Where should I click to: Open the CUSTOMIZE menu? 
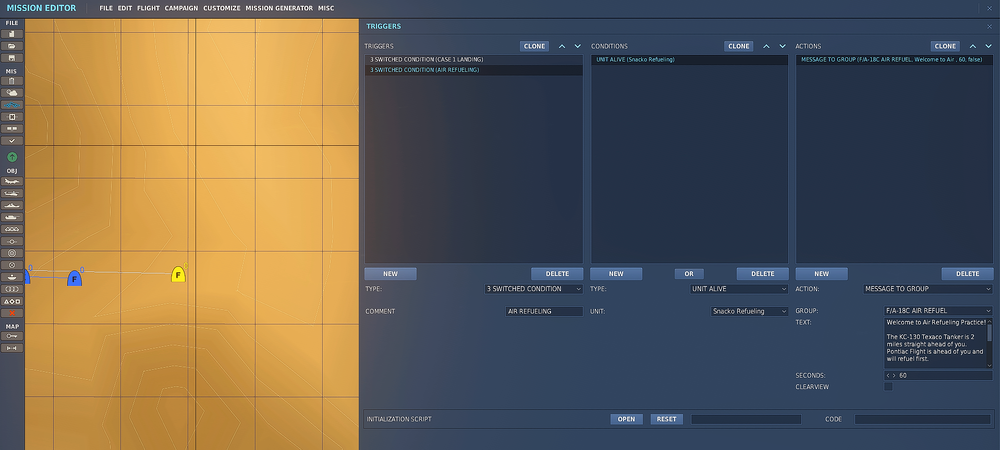point(222,8)
